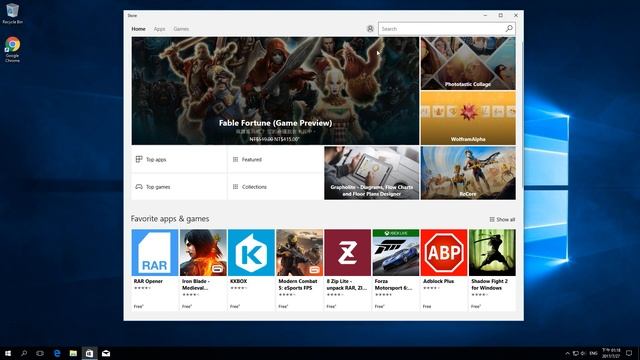
Task: Open the Grapholite Diagrams tile
Action: [371, 173]
